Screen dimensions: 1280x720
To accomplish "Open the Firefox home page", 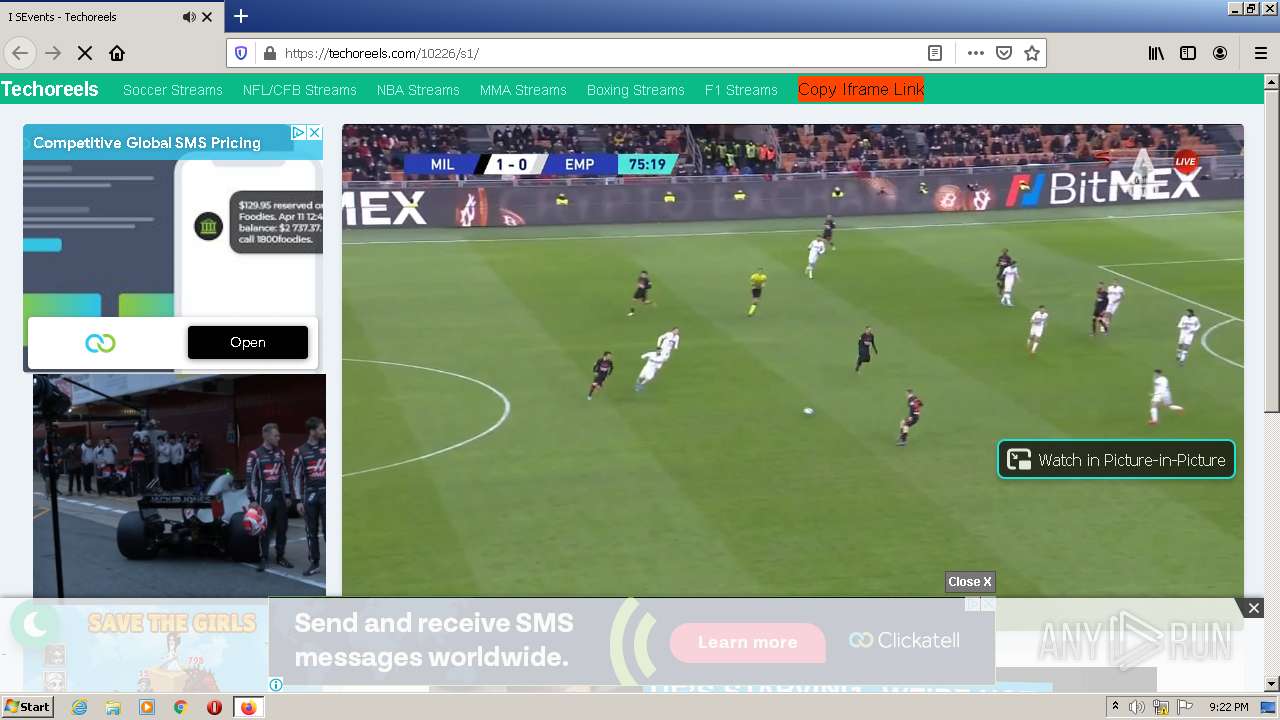I will 117,53.
